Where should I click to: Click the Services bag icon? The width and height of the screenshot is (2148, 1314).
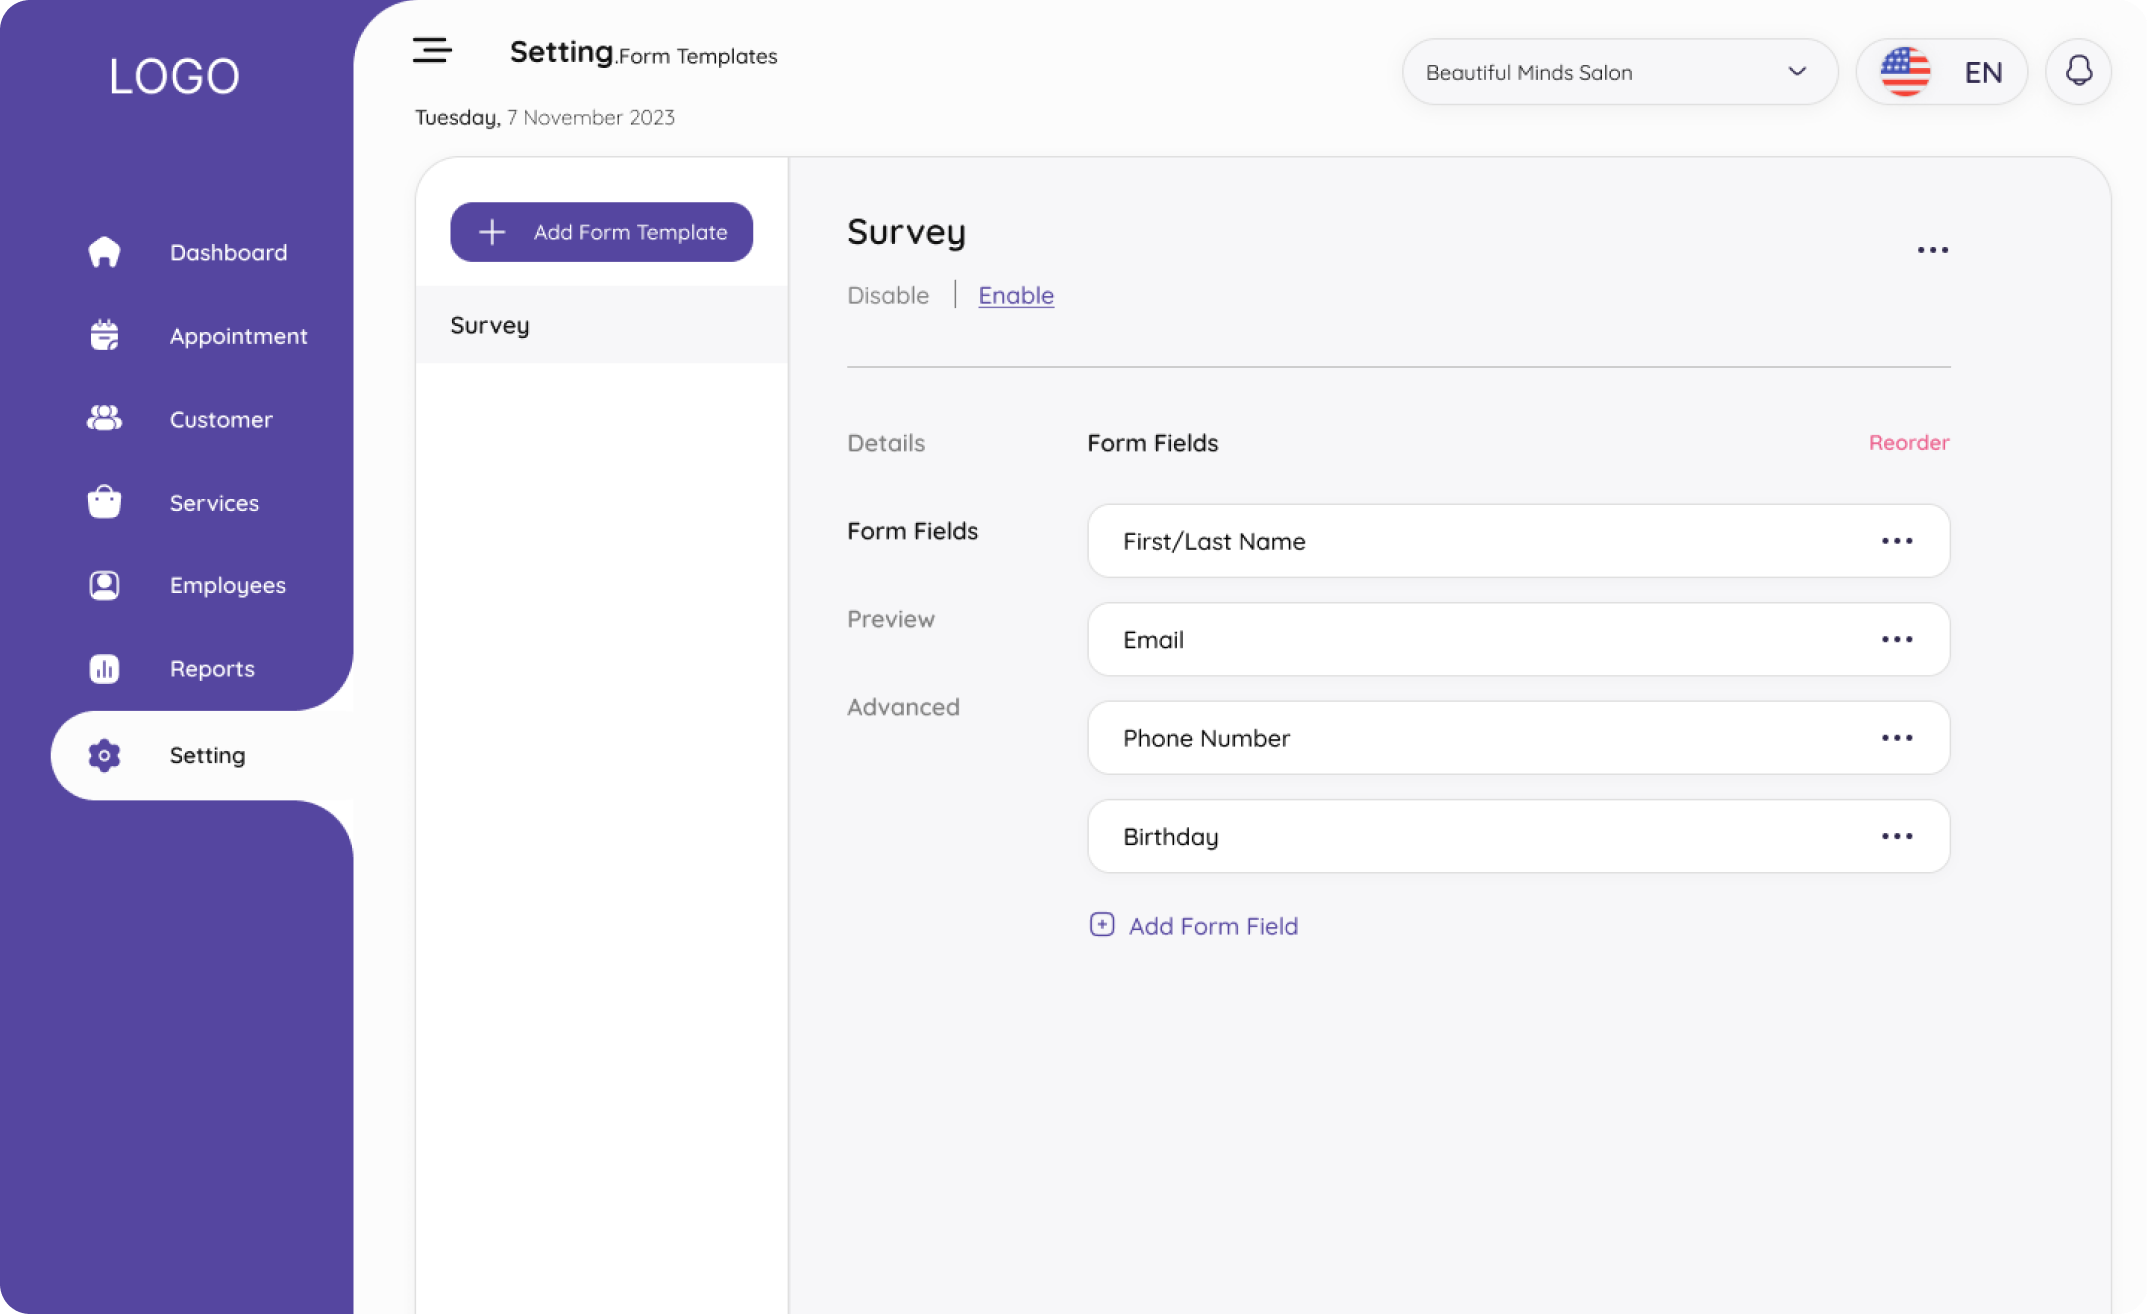point(104,502)
